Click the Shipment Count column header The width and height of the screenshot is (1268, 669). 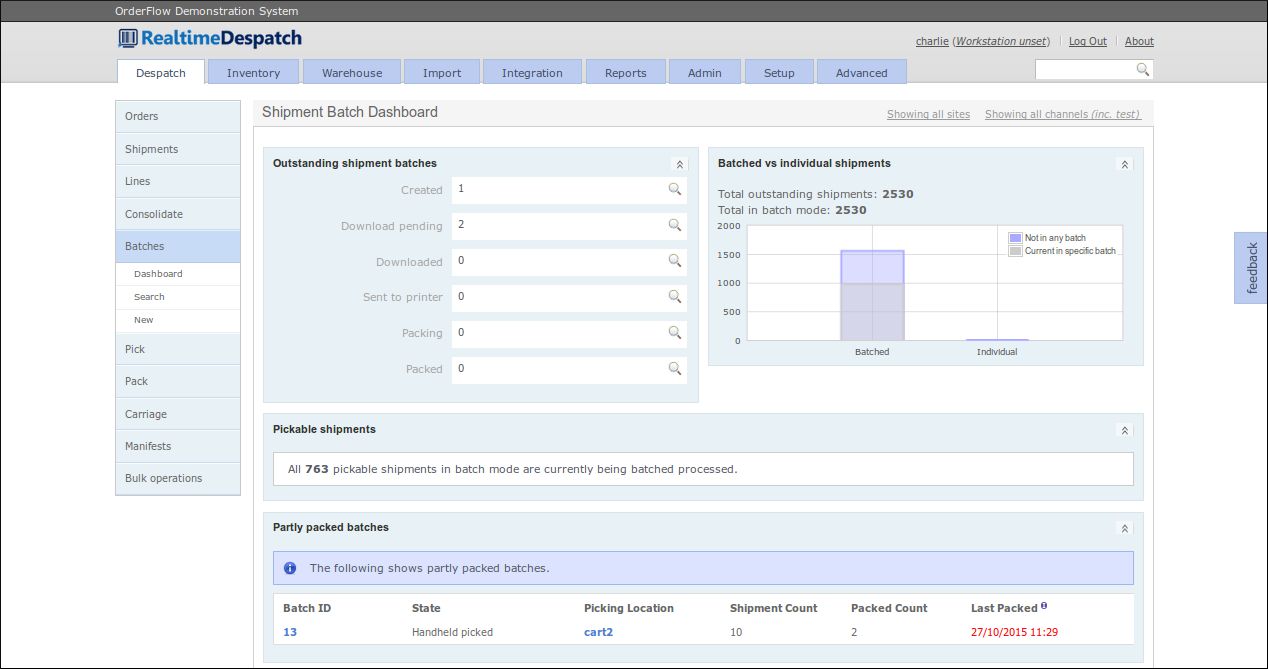coord(774,608)
